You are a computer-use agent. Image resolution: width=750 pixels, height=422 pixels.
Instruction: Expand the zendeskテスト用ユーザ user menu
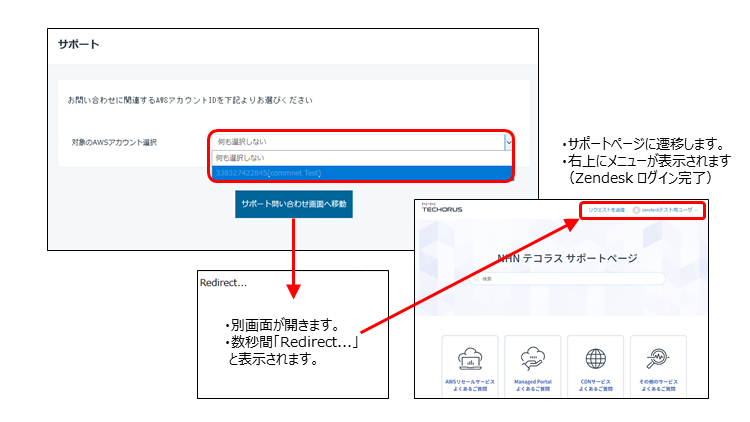(669, 210)
